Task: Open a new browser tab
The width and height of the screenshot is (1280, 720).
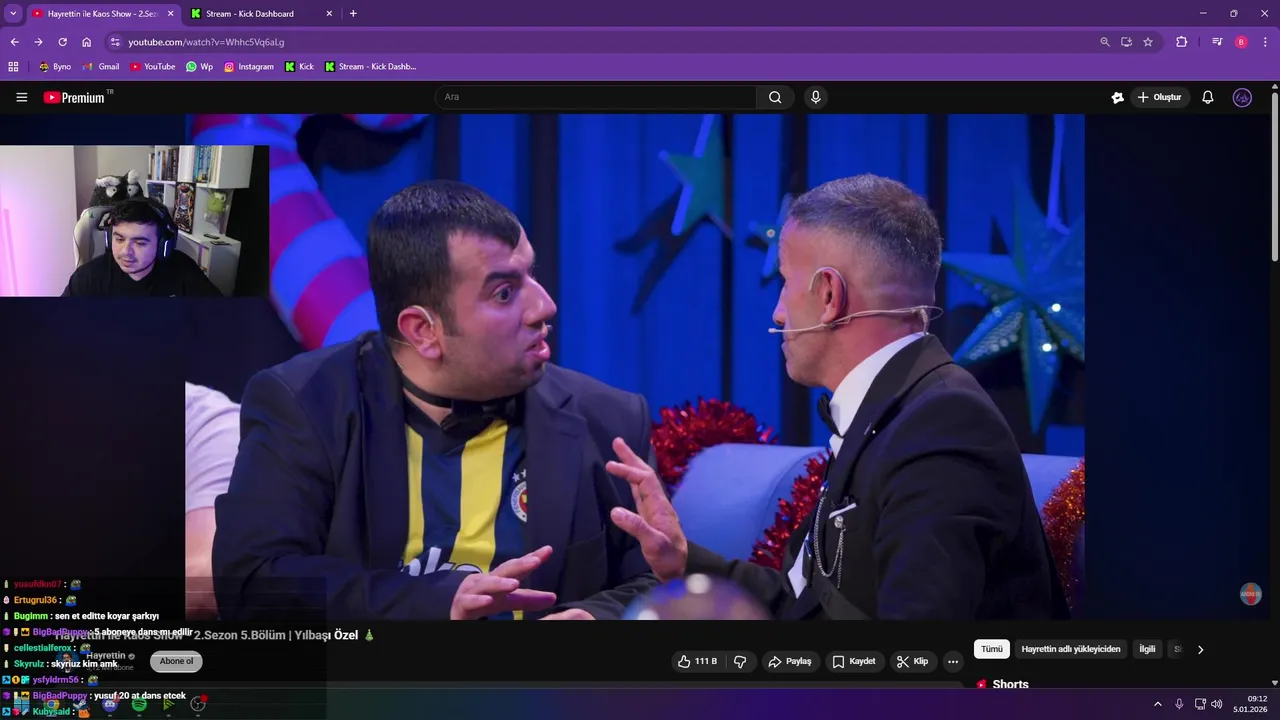Action: (353, 14)
